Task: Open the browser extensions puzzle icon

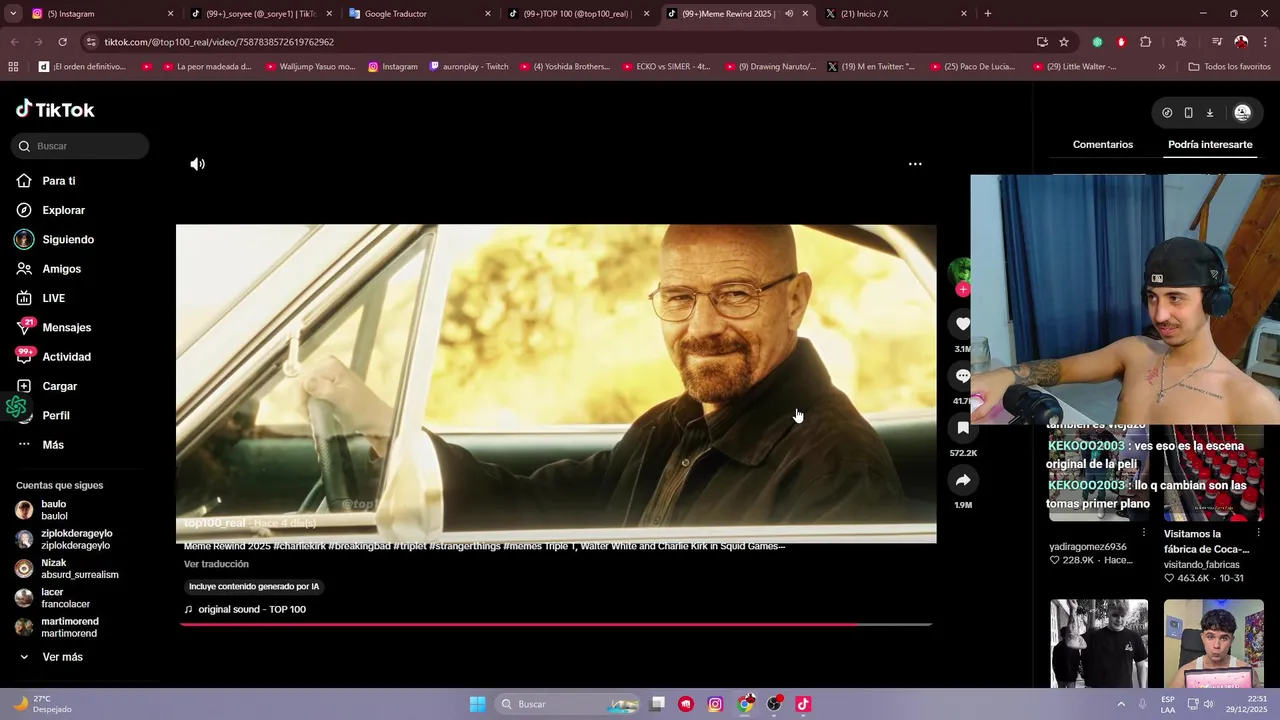Action: [x=1146, y=42]
